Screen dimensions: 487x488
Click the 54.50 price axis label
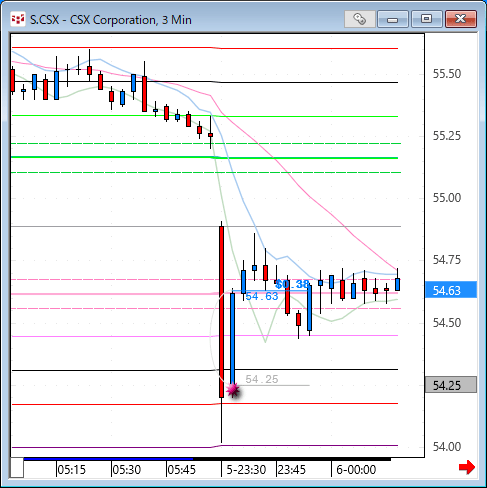447,322
